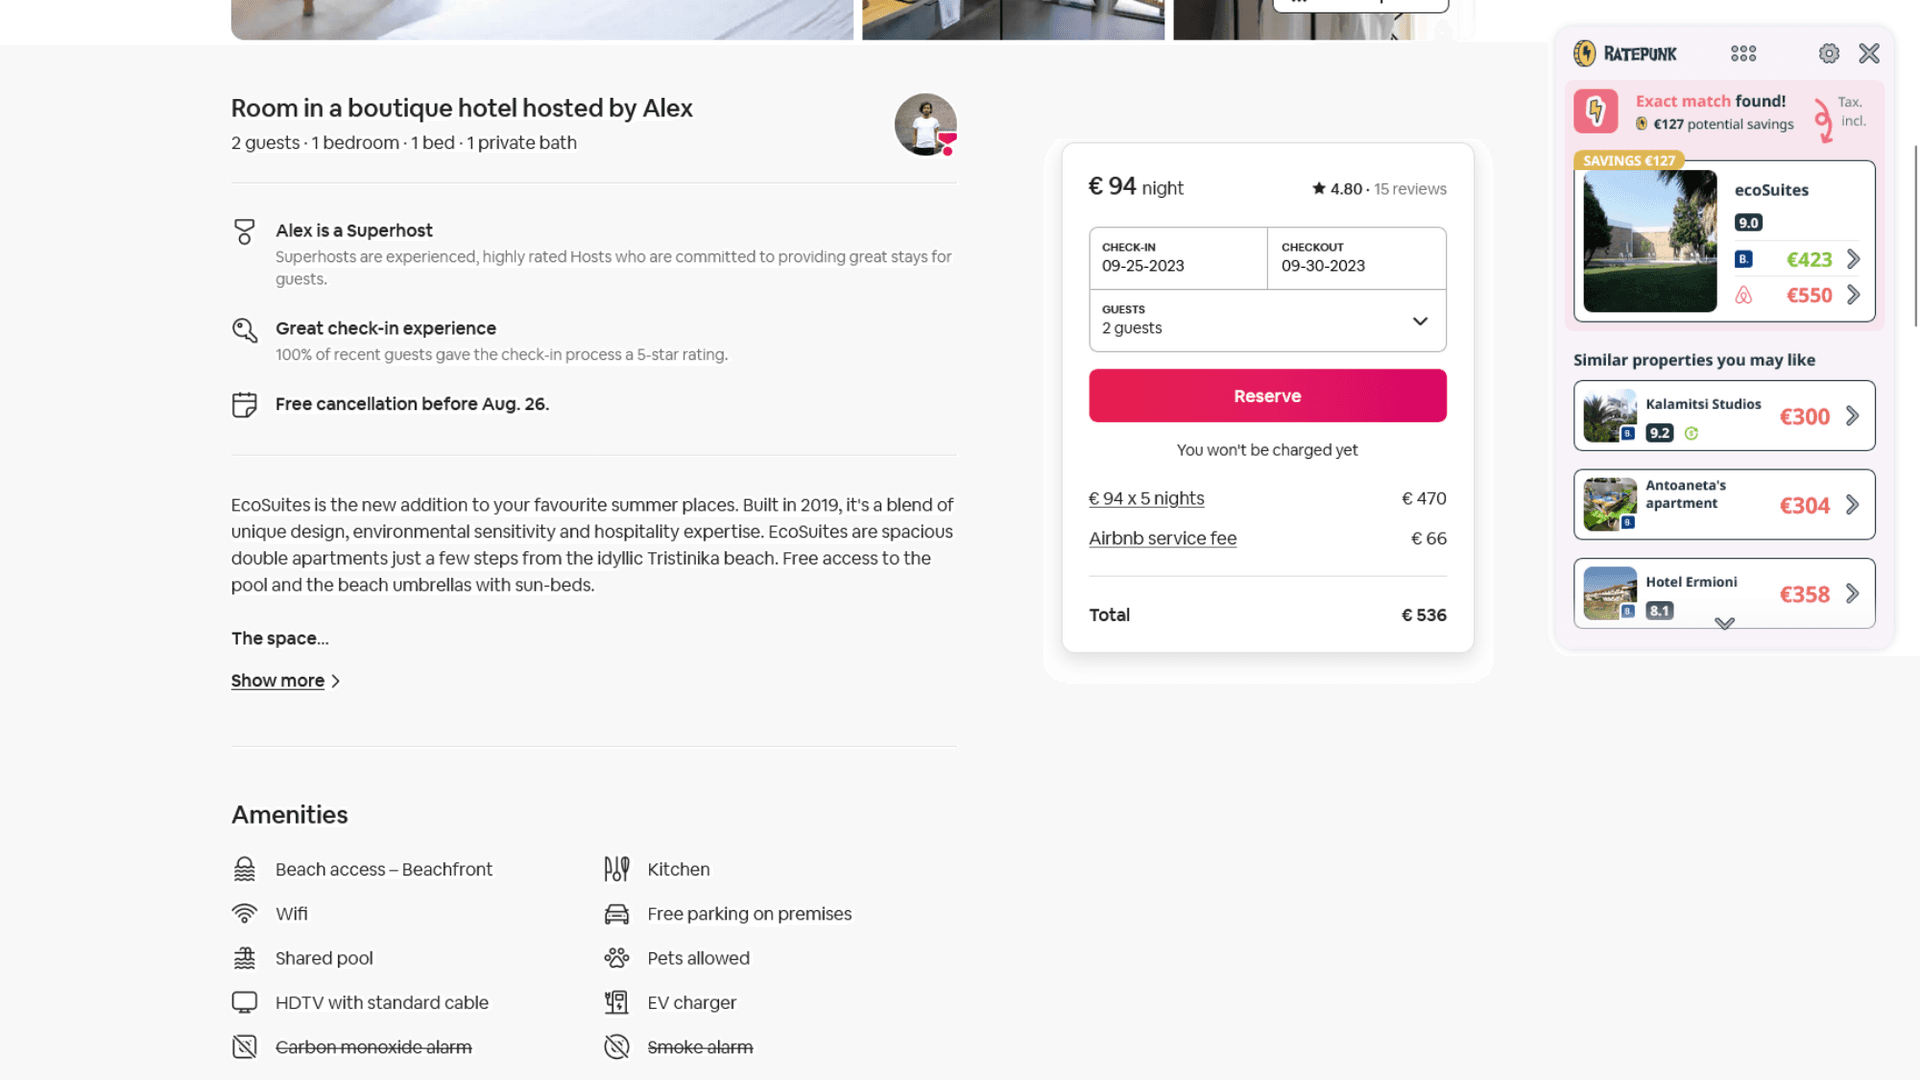The image size is (1920, 1080).
Task: Click the EV charger amenity icon
Action: point(616,1002)
